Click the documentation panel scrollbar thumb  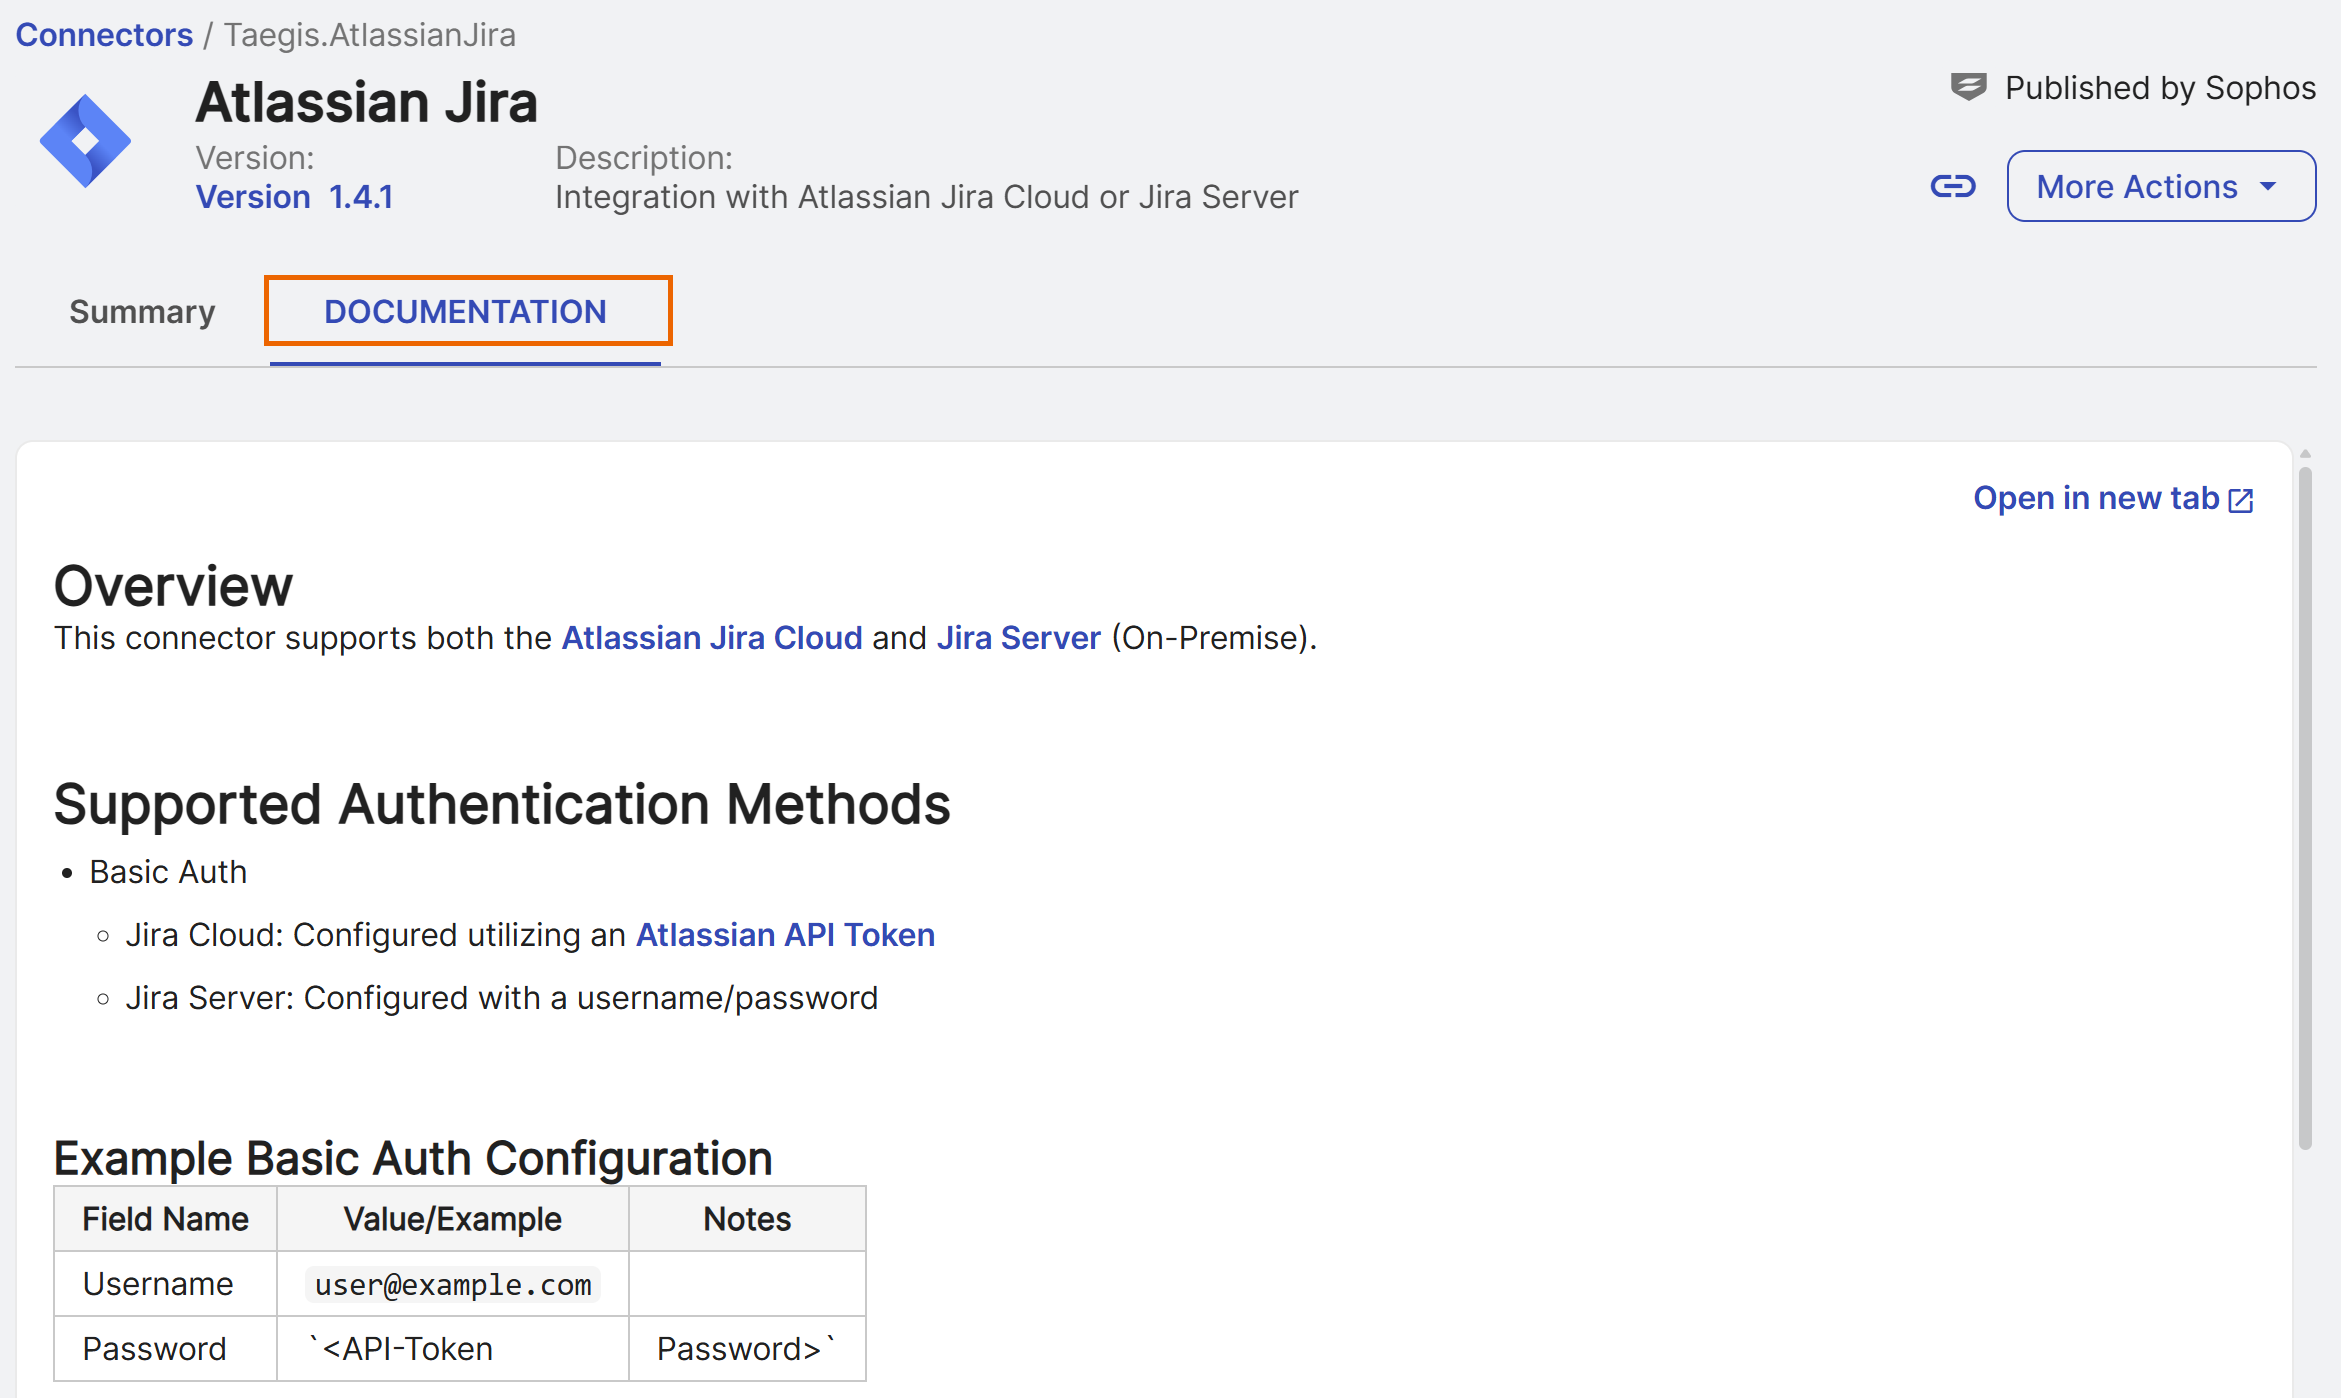2305,810
